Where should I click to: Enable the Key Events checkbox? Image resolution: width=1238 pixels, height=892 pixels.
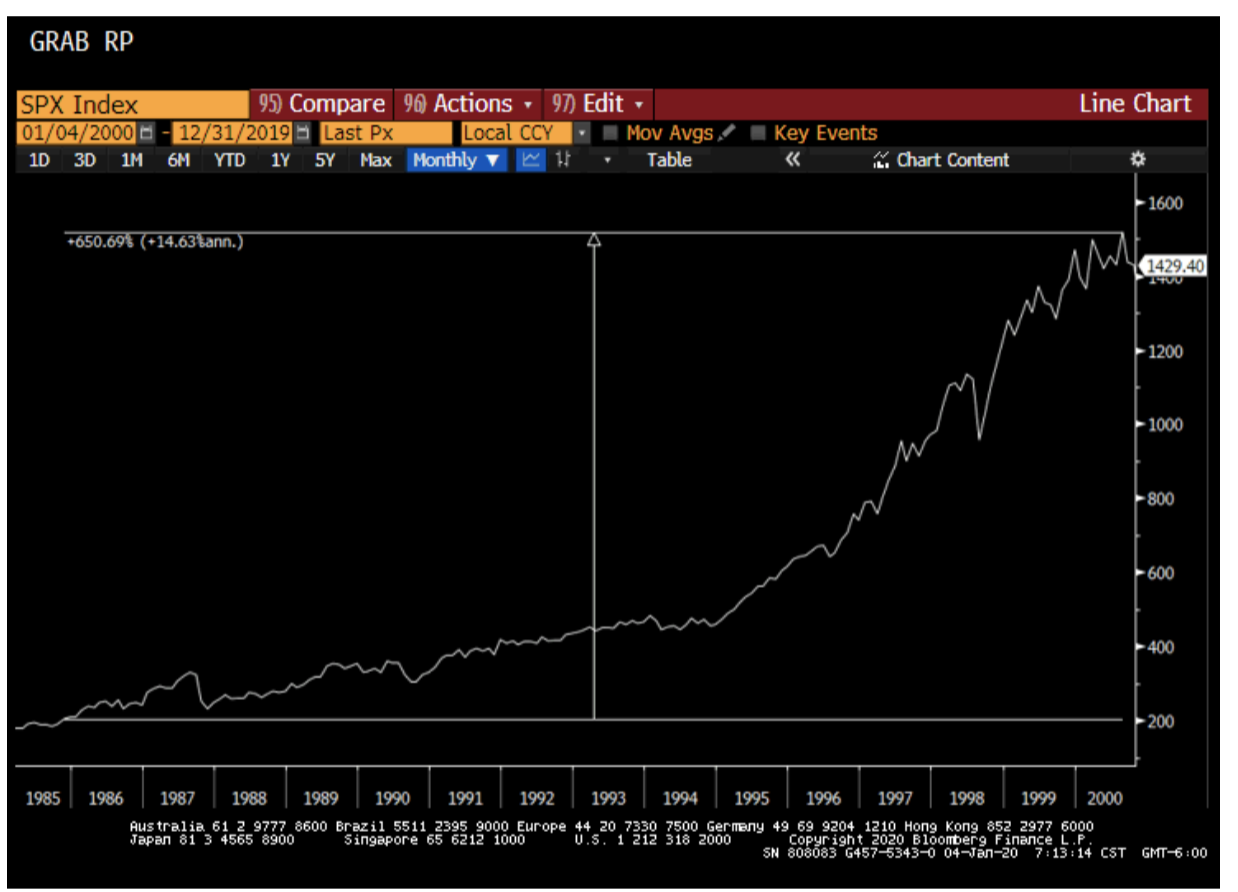click(x=758, y=133)
